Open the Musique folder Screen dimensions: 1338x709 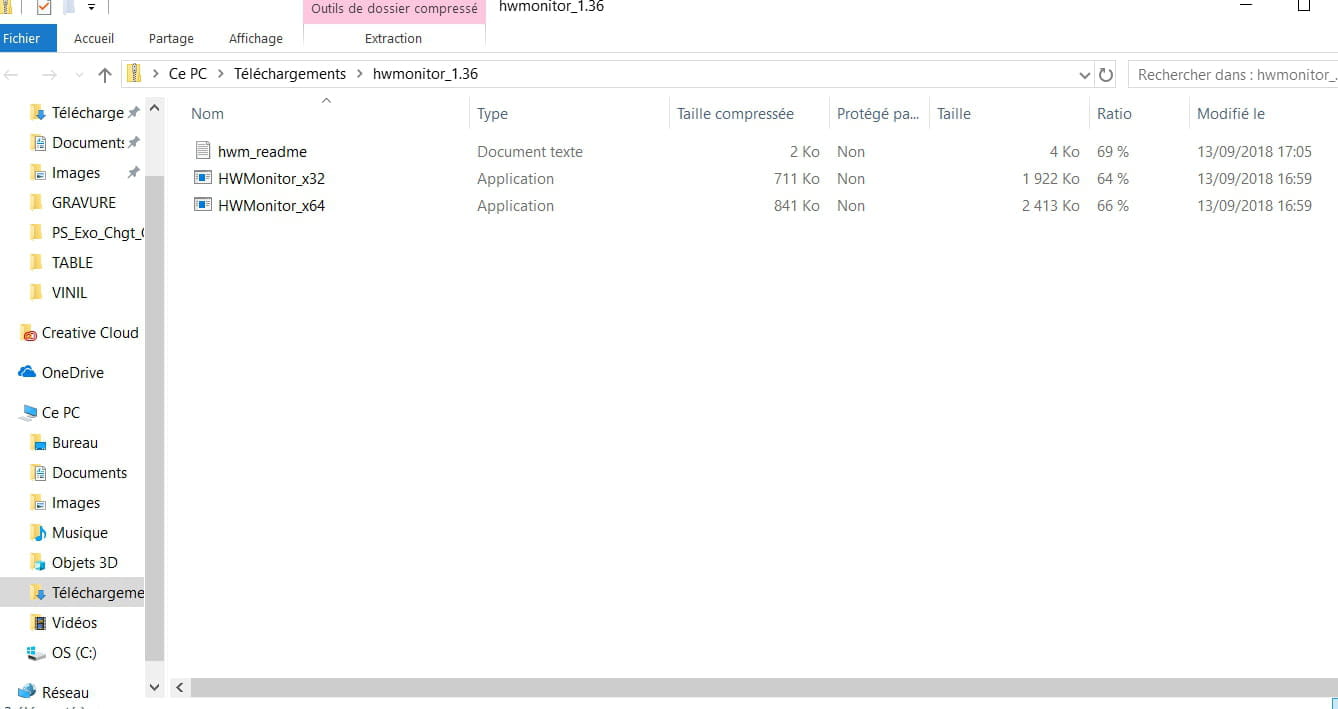point(79,533)
